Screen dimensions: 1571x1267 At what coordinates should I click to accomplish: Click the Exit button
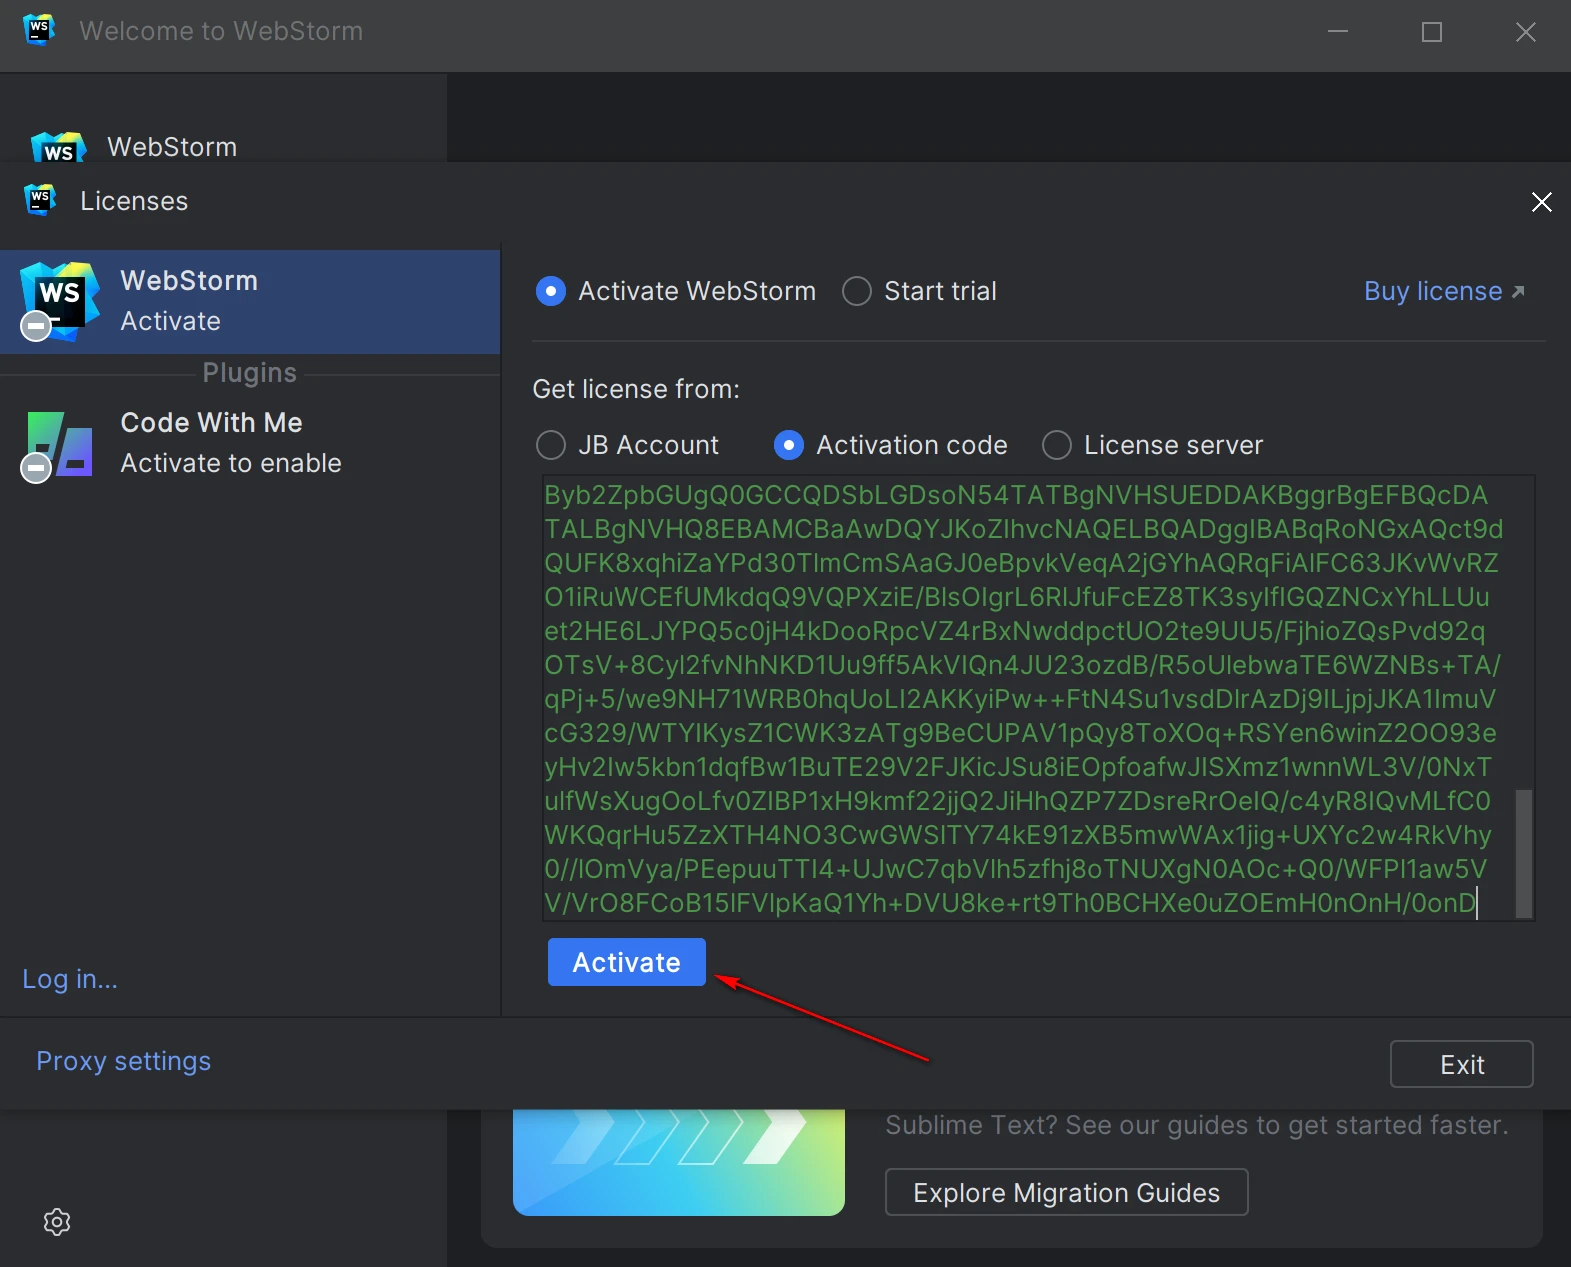(1462, 1064)
